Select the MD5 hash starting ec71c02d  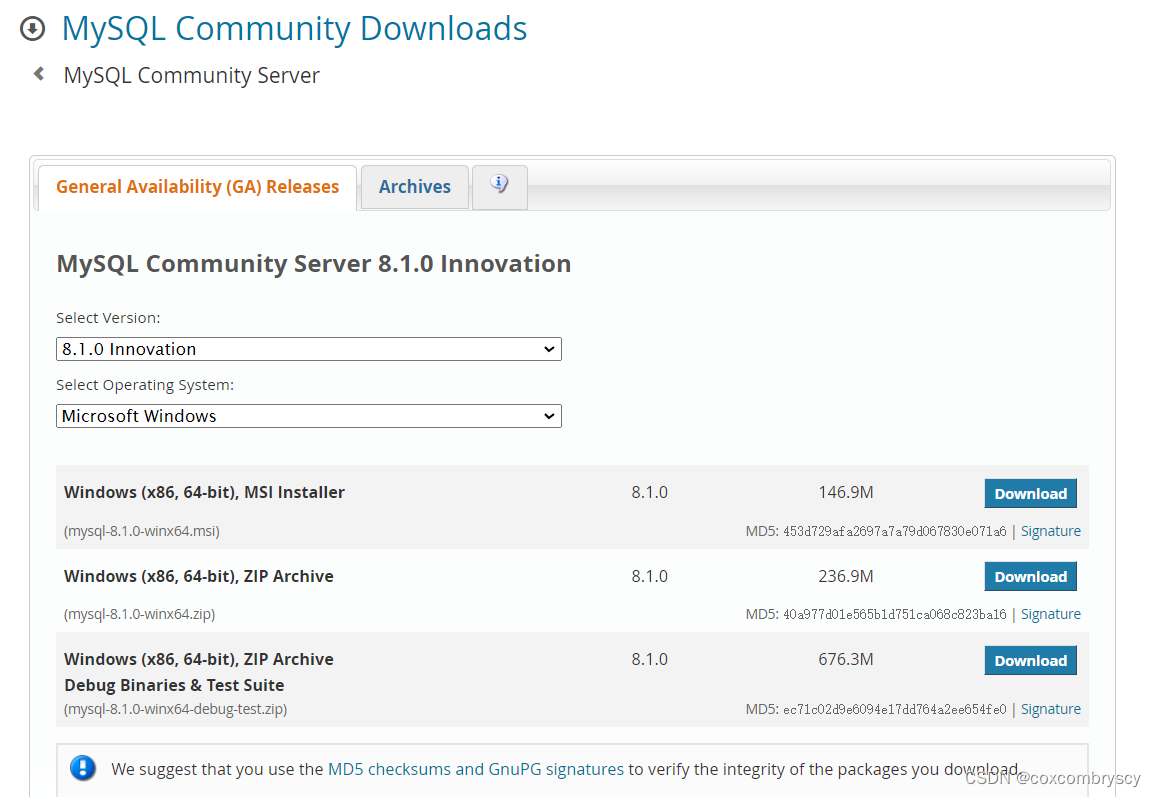(894, 710)
